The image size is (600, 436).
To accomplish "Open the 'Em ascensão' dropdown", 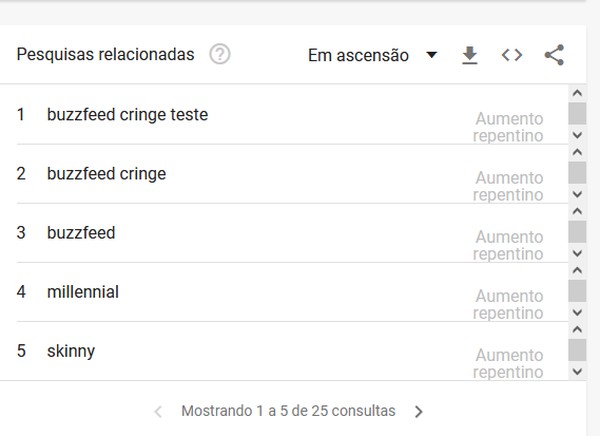I will (372, 56).
